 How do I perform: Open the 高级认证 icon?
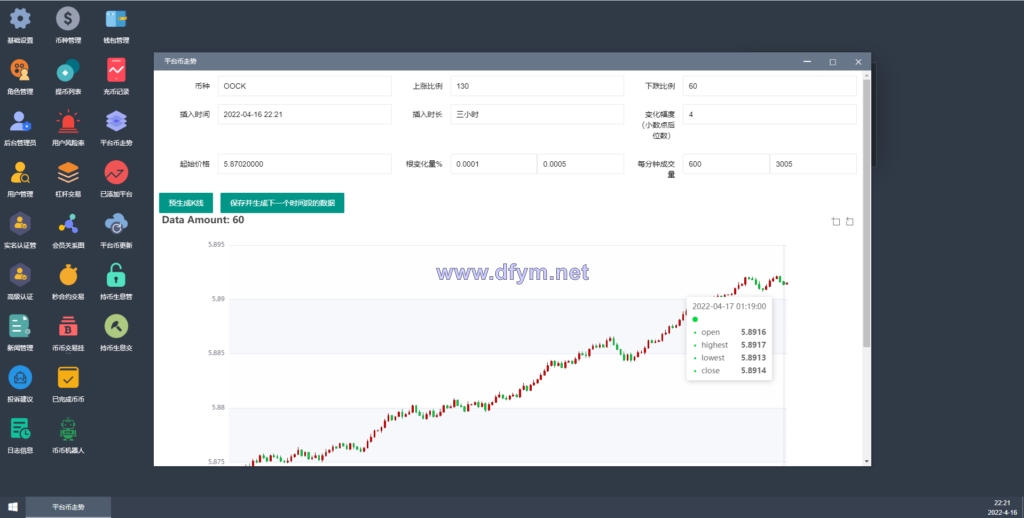[x=20, y=275]
